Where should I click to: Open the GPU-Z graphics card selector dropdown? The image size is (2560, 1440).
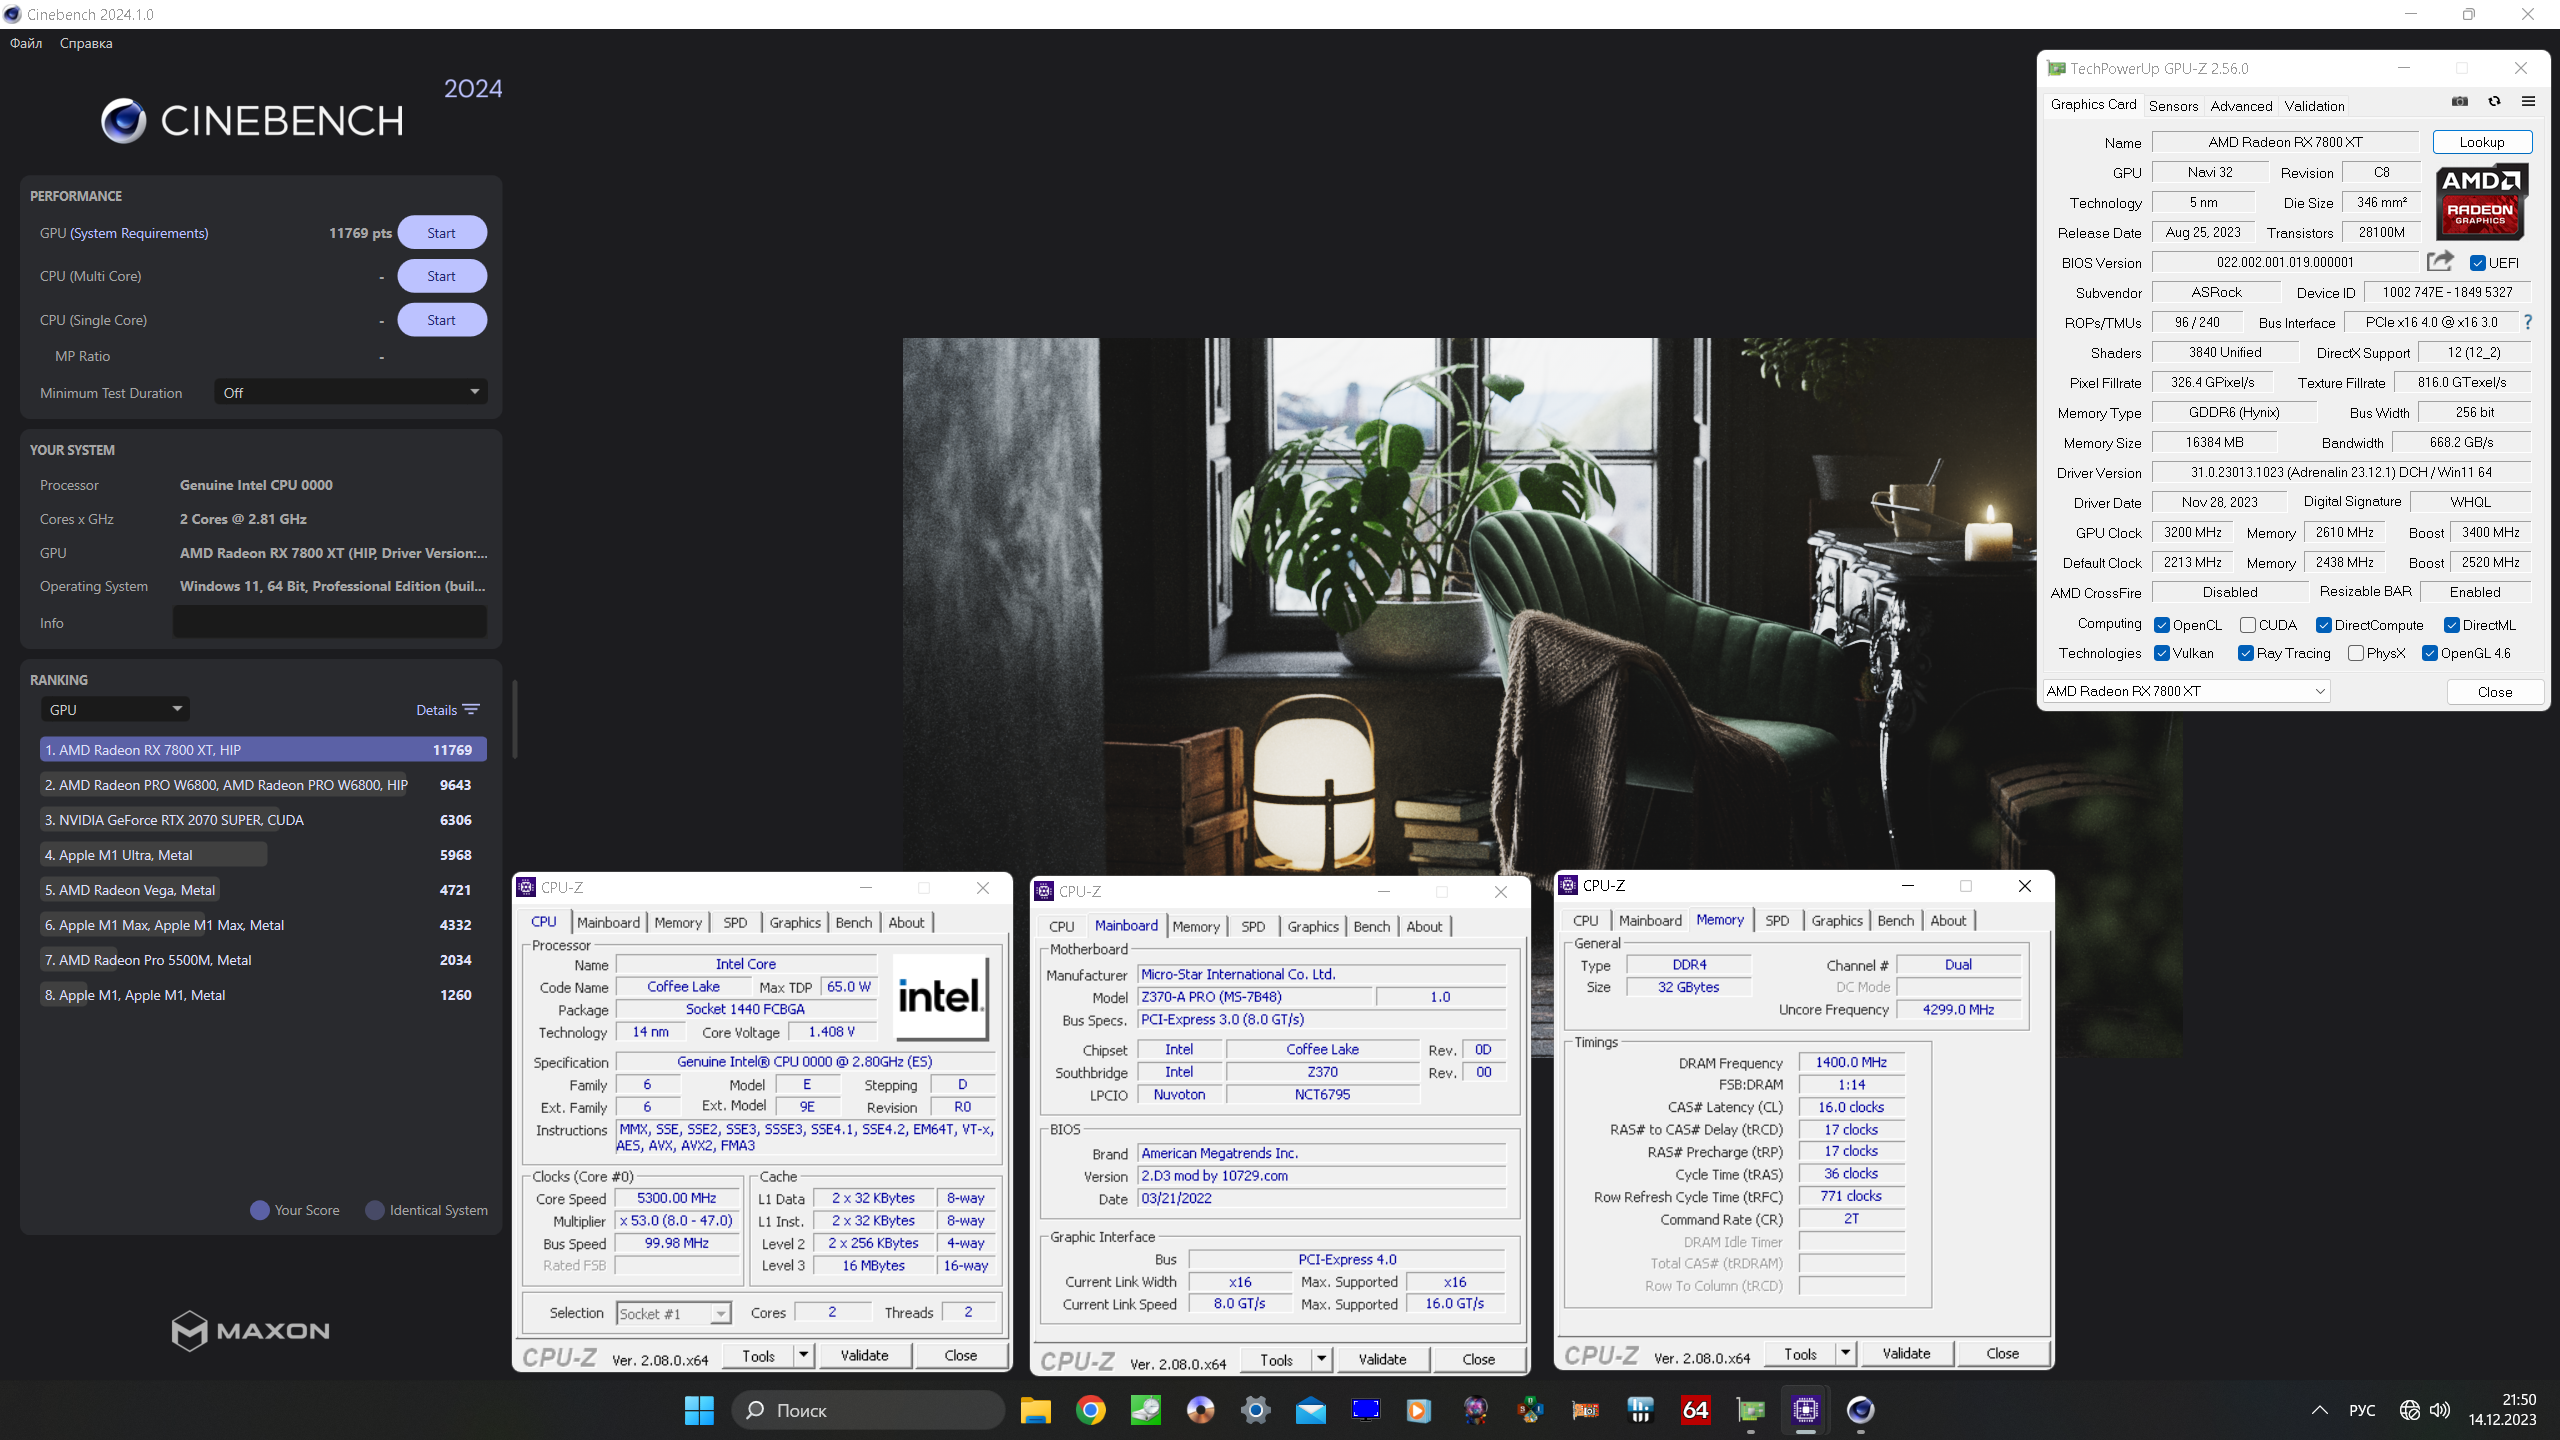tap(2186, 691)
